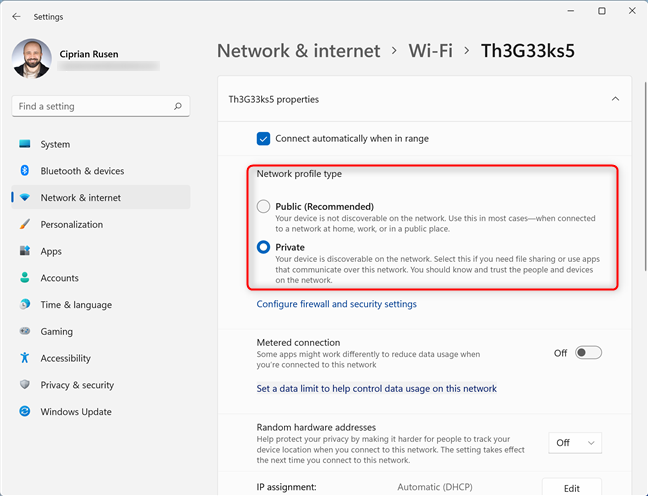
Task: Click Set a data limit link
Action: click(x=376, y=388)
